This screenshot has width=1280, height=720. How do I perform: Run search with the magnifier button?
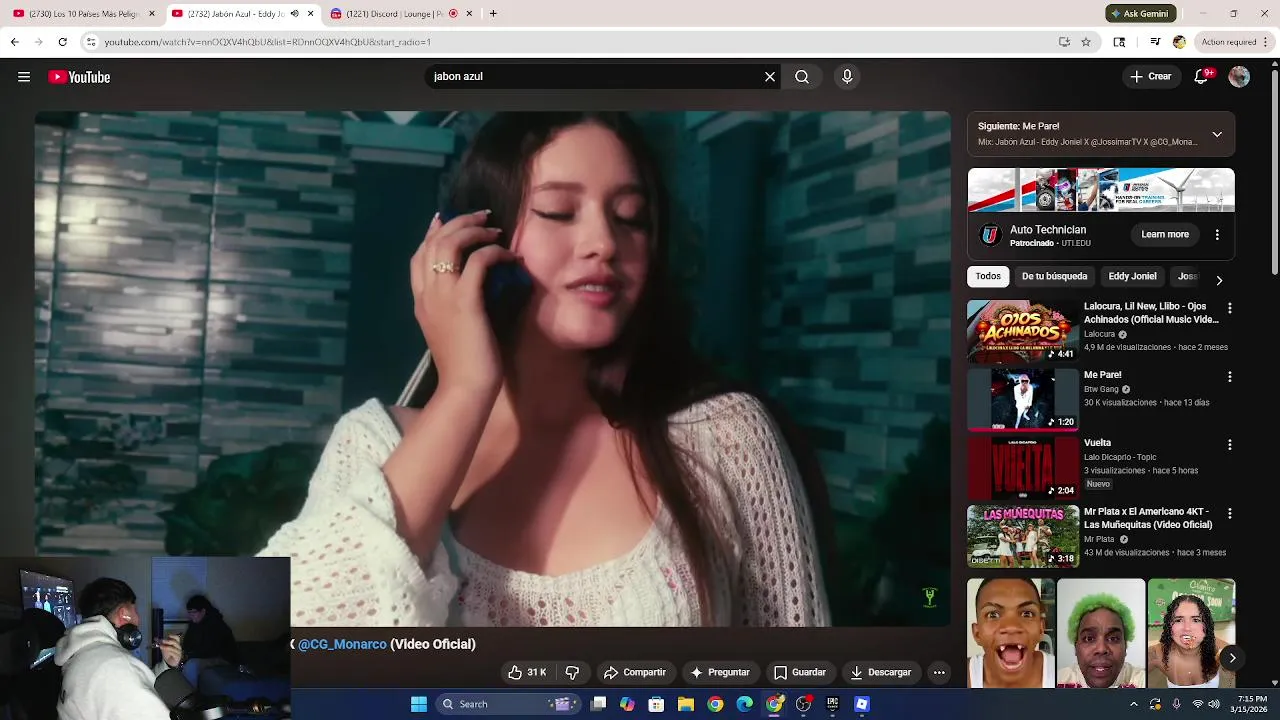point(802,77)
